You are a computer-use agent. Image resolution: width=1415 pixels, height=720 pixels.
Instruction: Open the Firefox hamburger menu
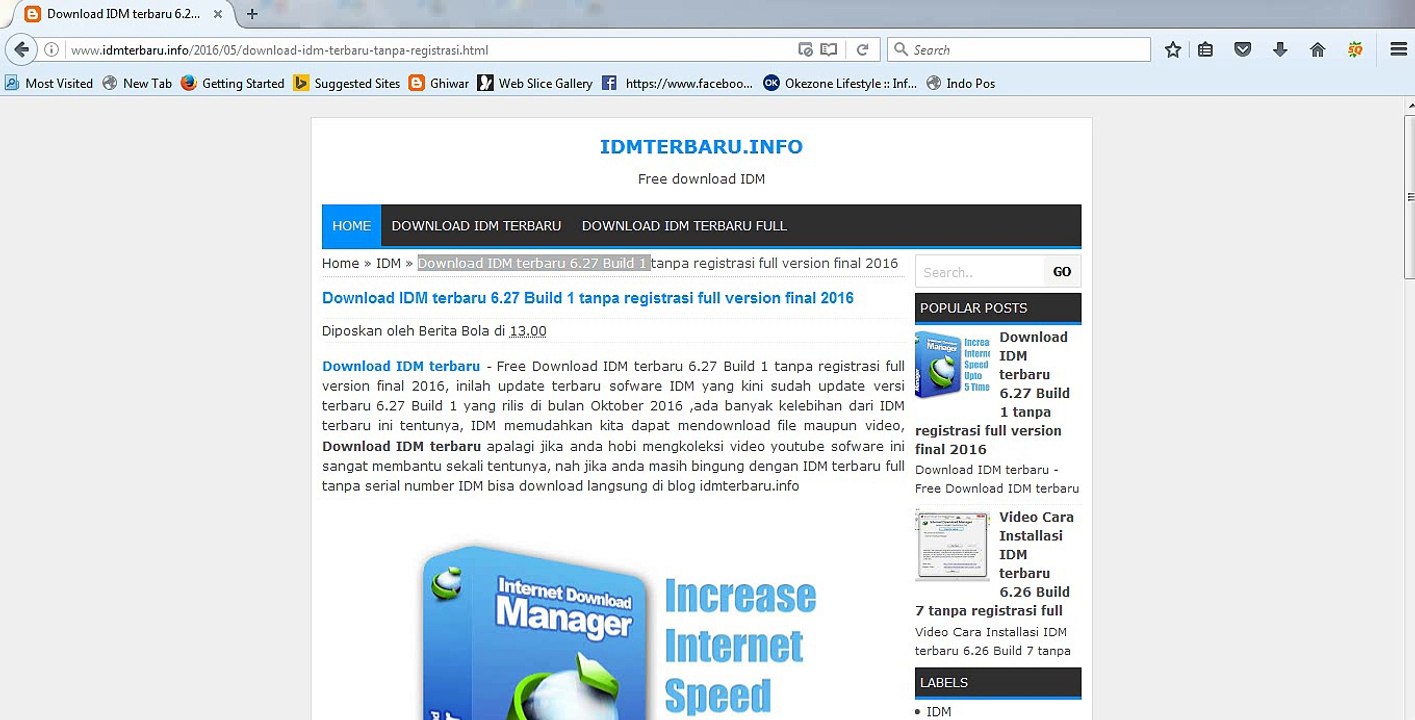(1399, 50)
